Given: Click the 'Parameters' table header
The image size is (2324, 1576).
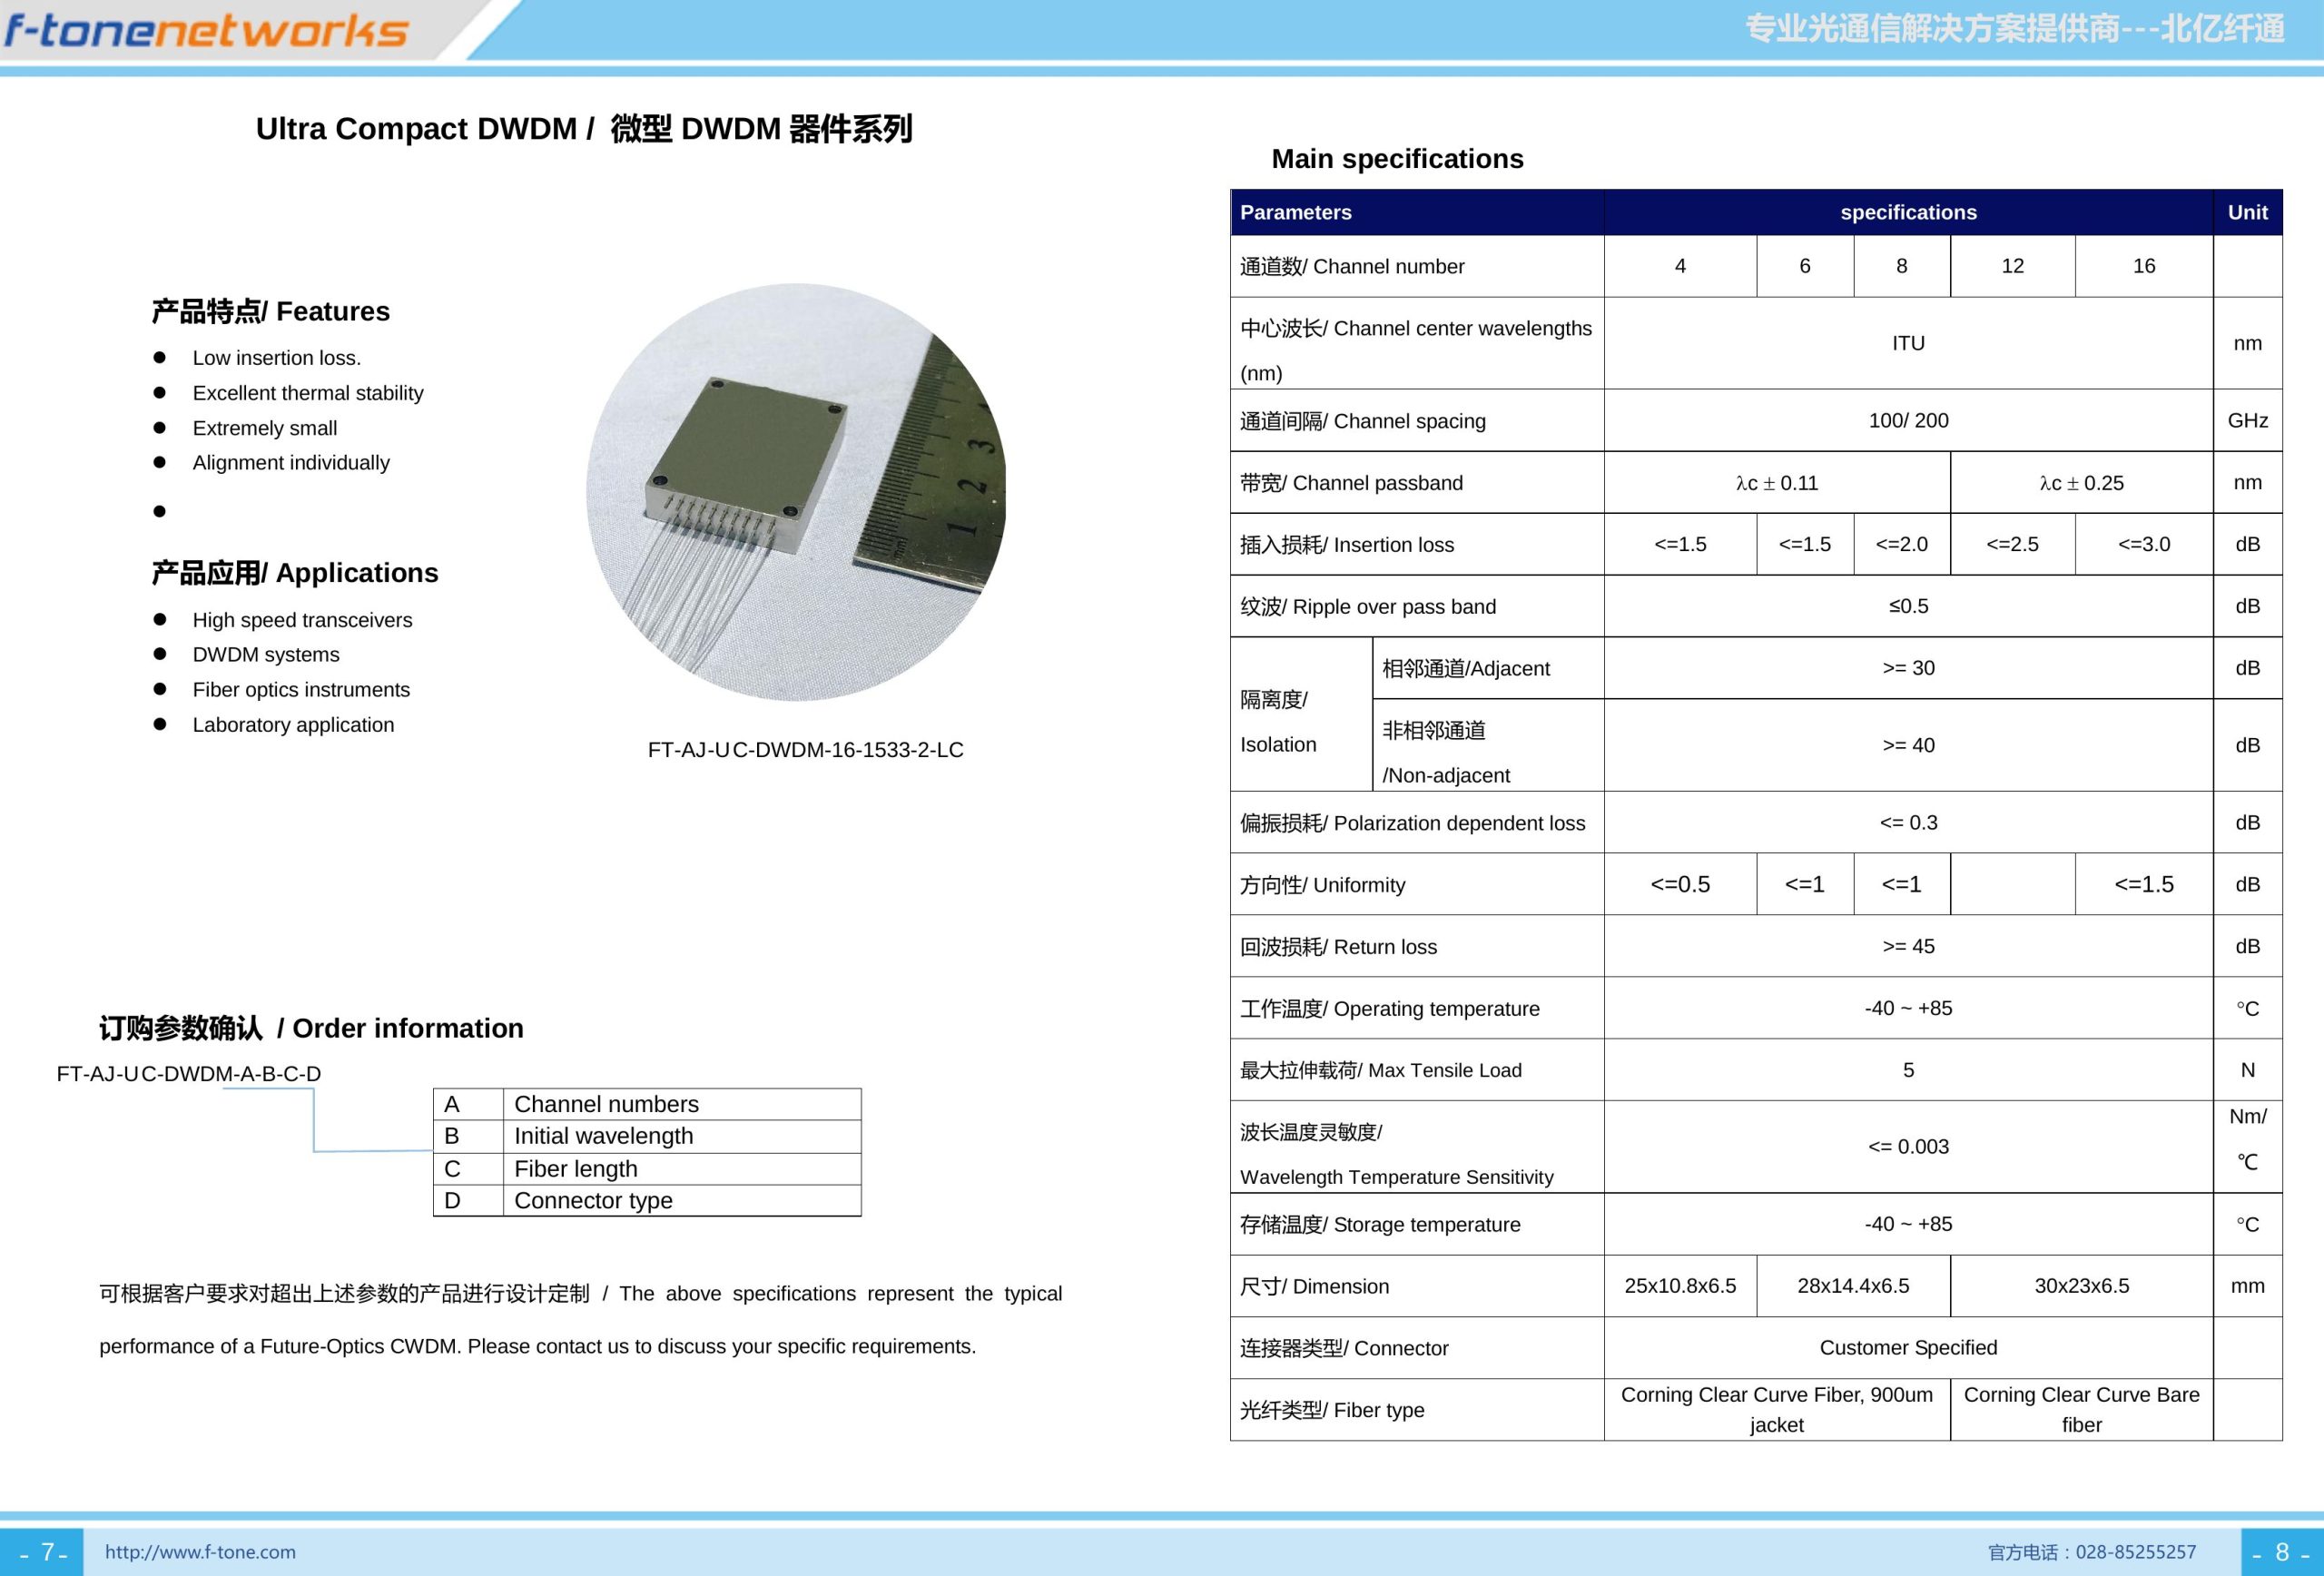Looking at the screenshot, I should (x=1417, y=212).
